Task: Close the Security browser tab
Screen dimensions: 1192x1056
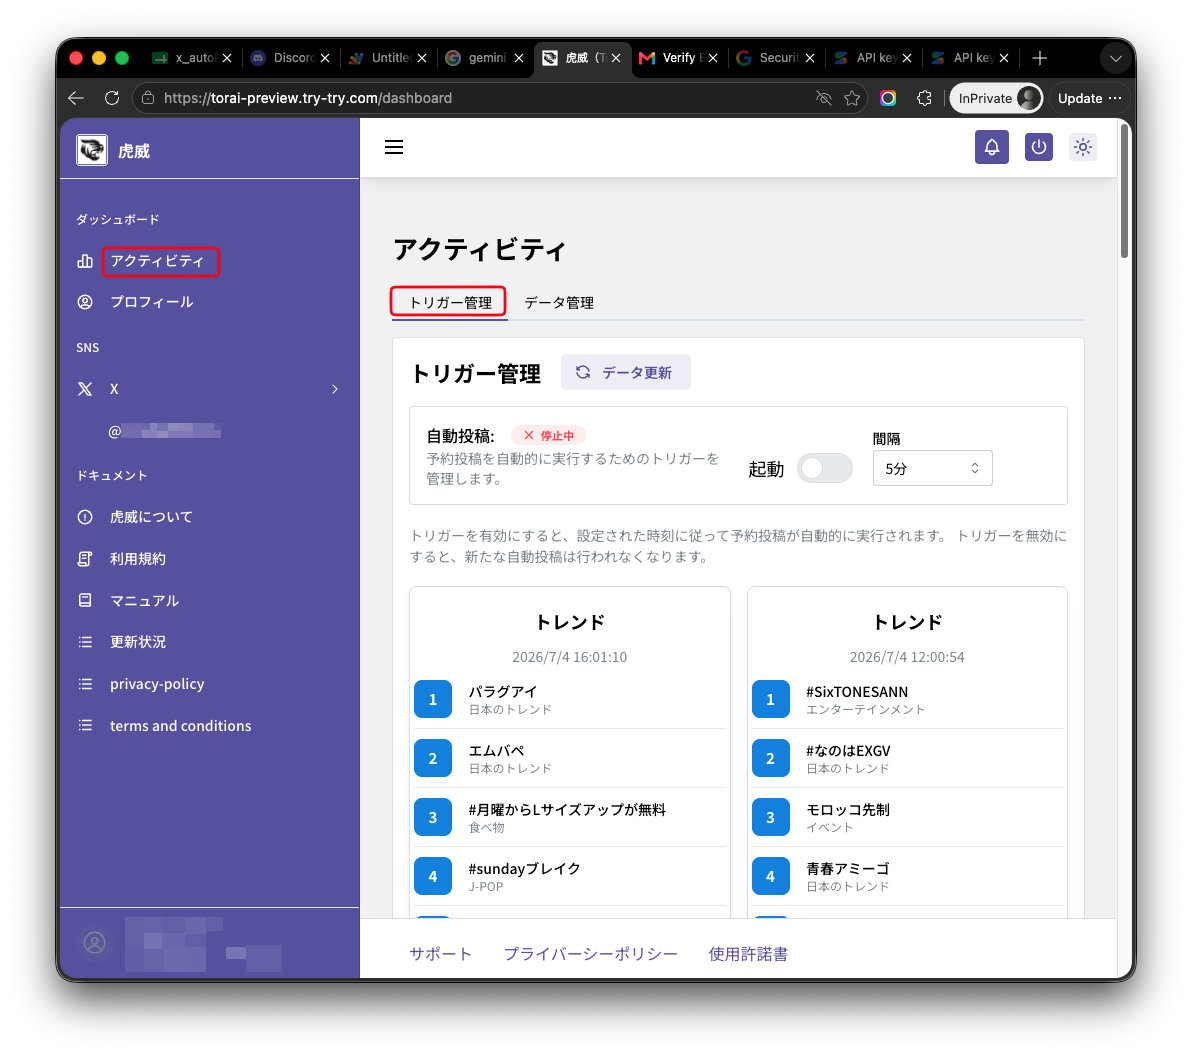Action: coord(810,58)
